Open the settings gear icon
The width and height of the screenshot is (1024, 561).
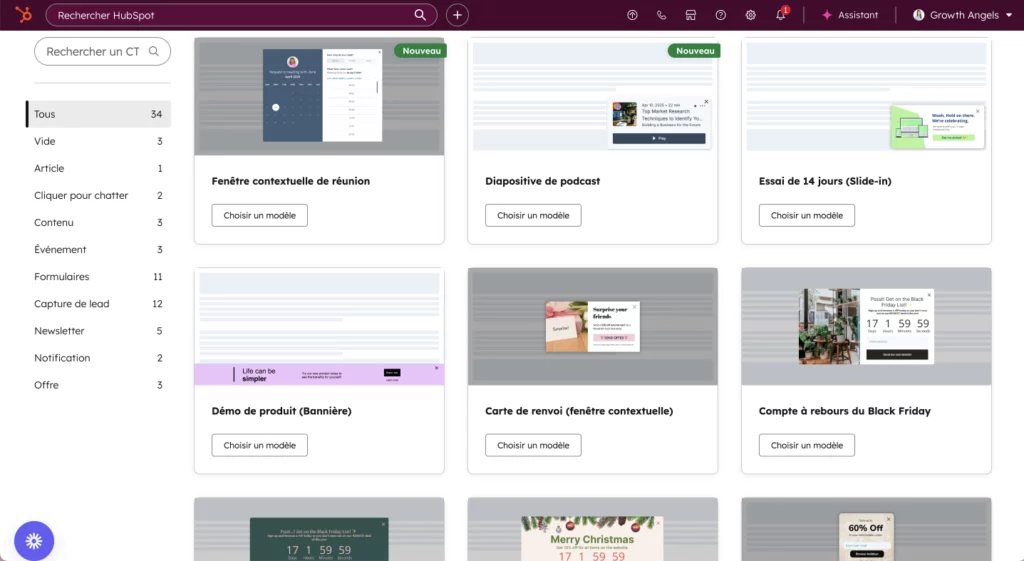tap(750, 15)
